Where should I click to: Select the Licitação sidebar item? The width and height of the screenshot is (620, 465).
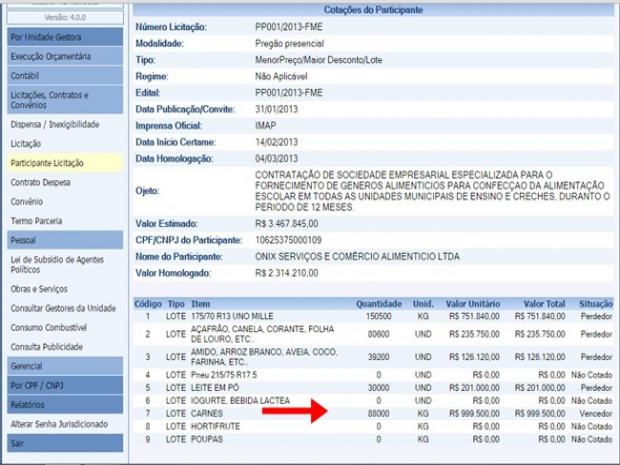[x=26, y=144]
